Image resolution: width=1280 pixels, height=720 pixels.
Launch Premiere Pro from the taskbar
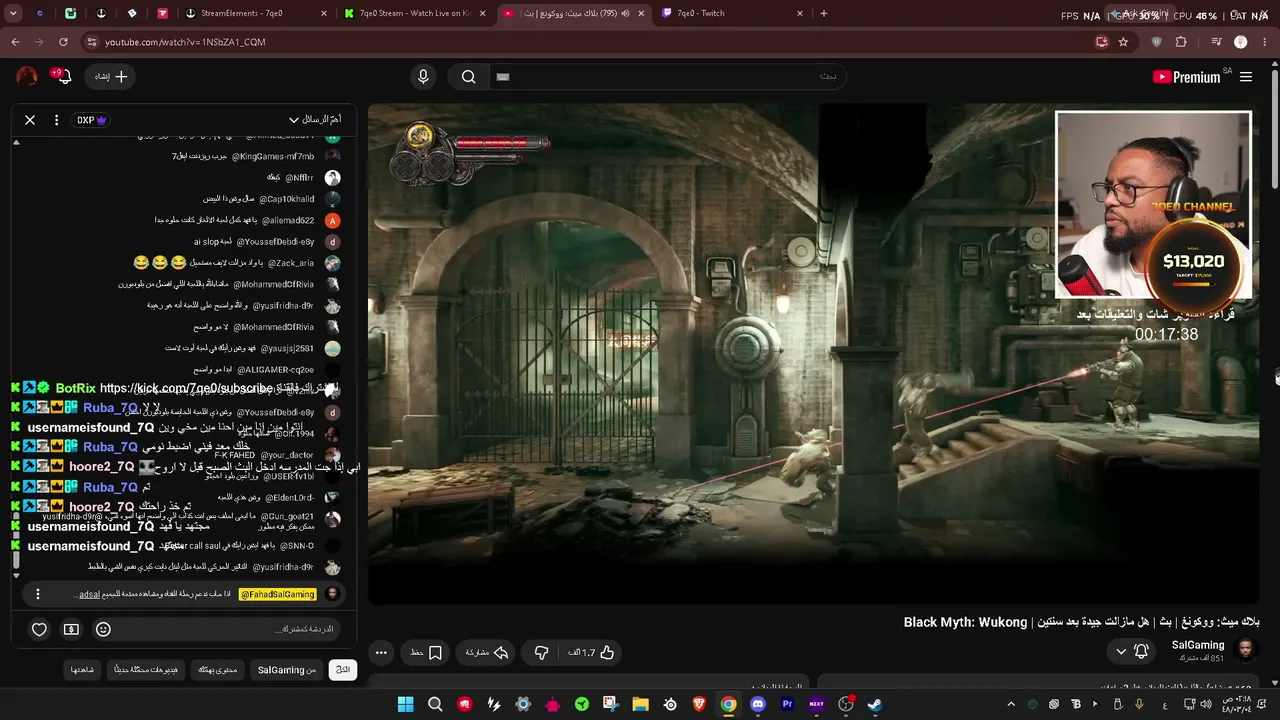pos(787,704)
